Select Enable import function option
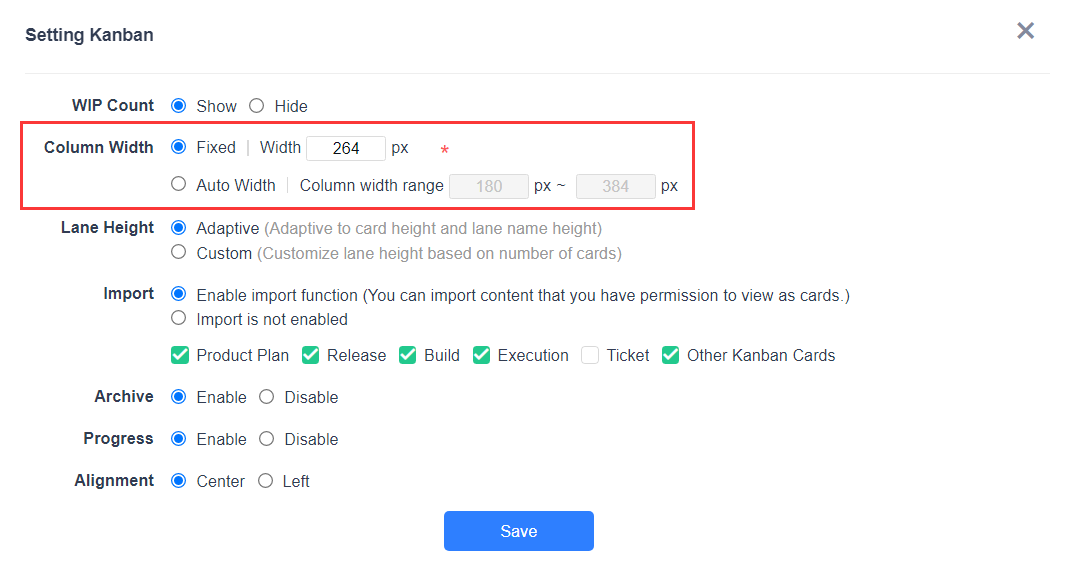The width and height of the screenshot is (1074, 584). click(179, 295)
